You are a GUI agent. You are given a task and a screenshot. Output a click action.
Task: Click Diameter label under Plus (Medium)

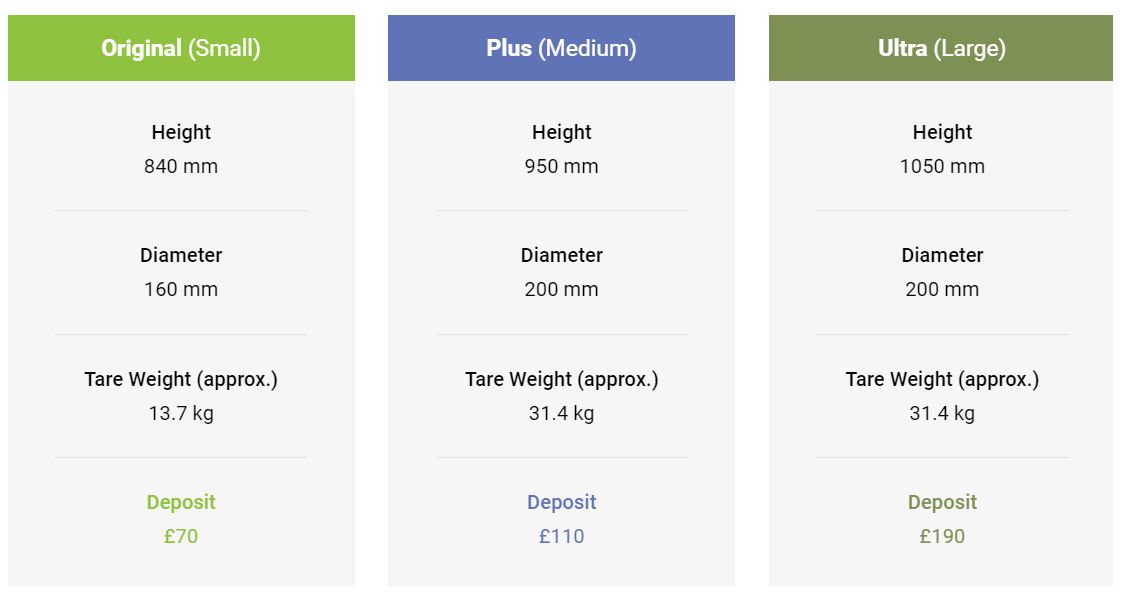(x=561, y=255)
